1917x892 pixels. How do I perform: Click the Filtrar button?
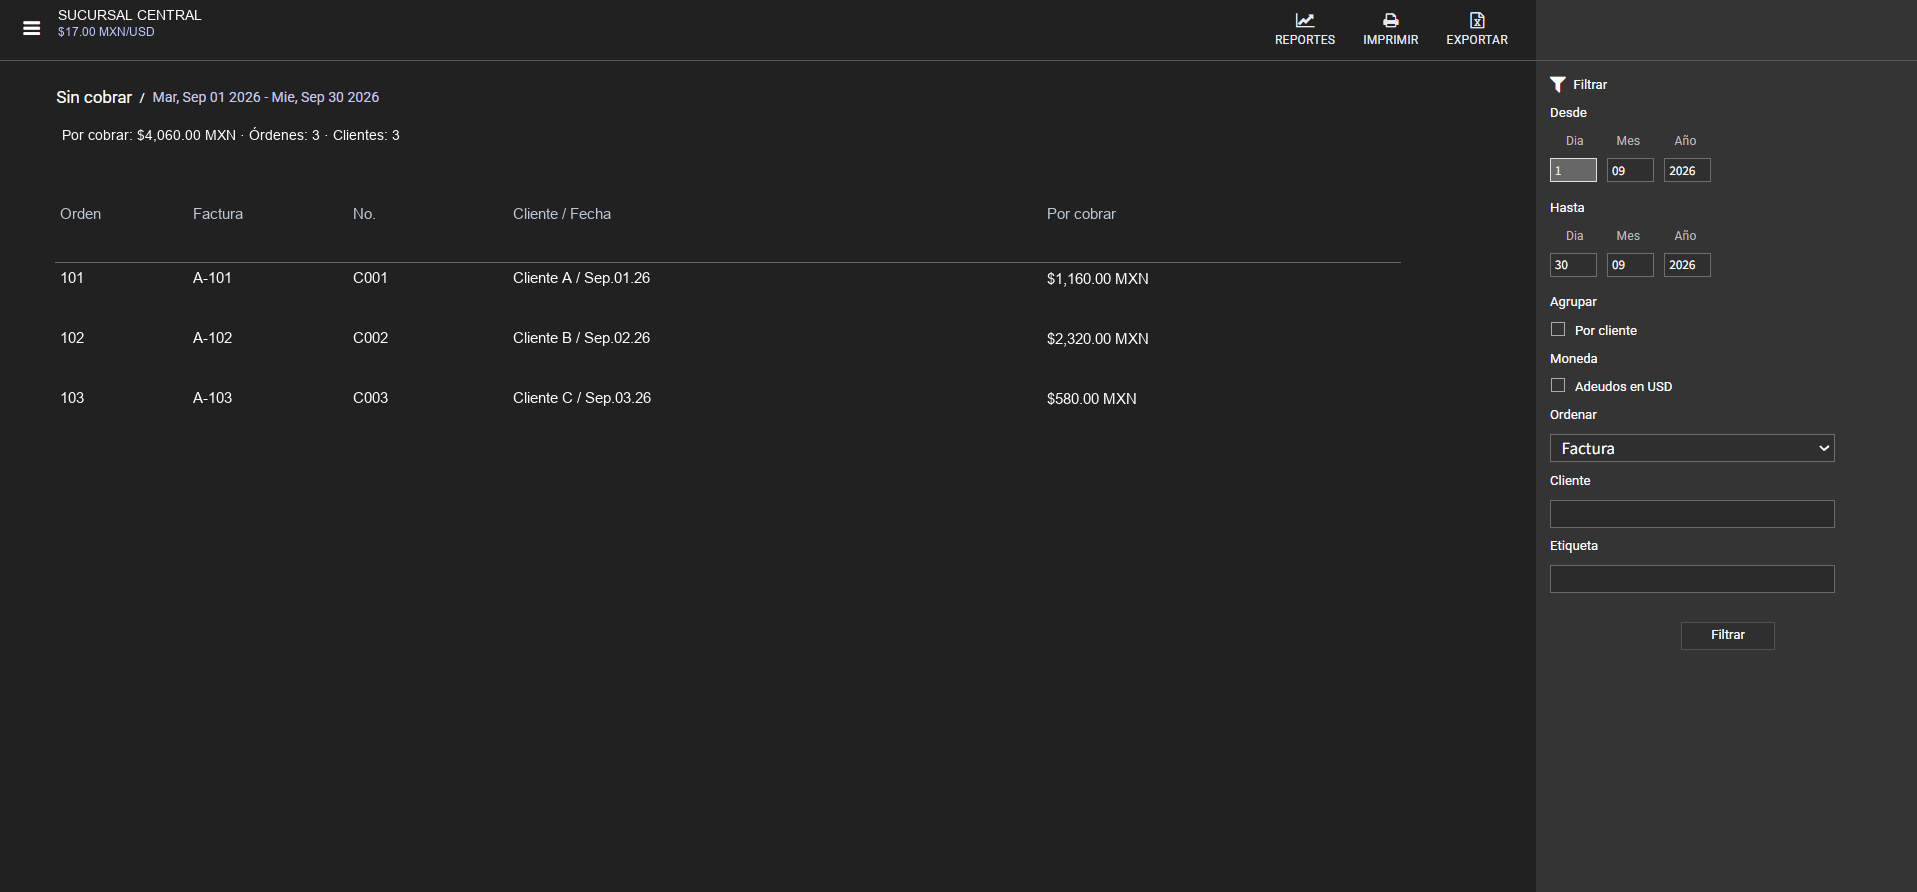(x=1728, y=635)
